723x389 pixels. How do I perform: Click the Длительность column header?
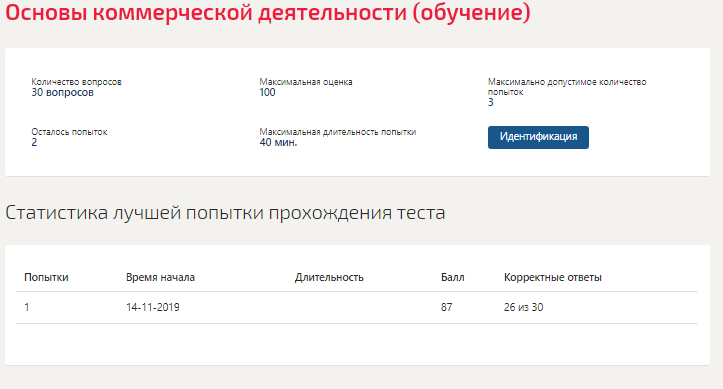(x=329, y=277)
